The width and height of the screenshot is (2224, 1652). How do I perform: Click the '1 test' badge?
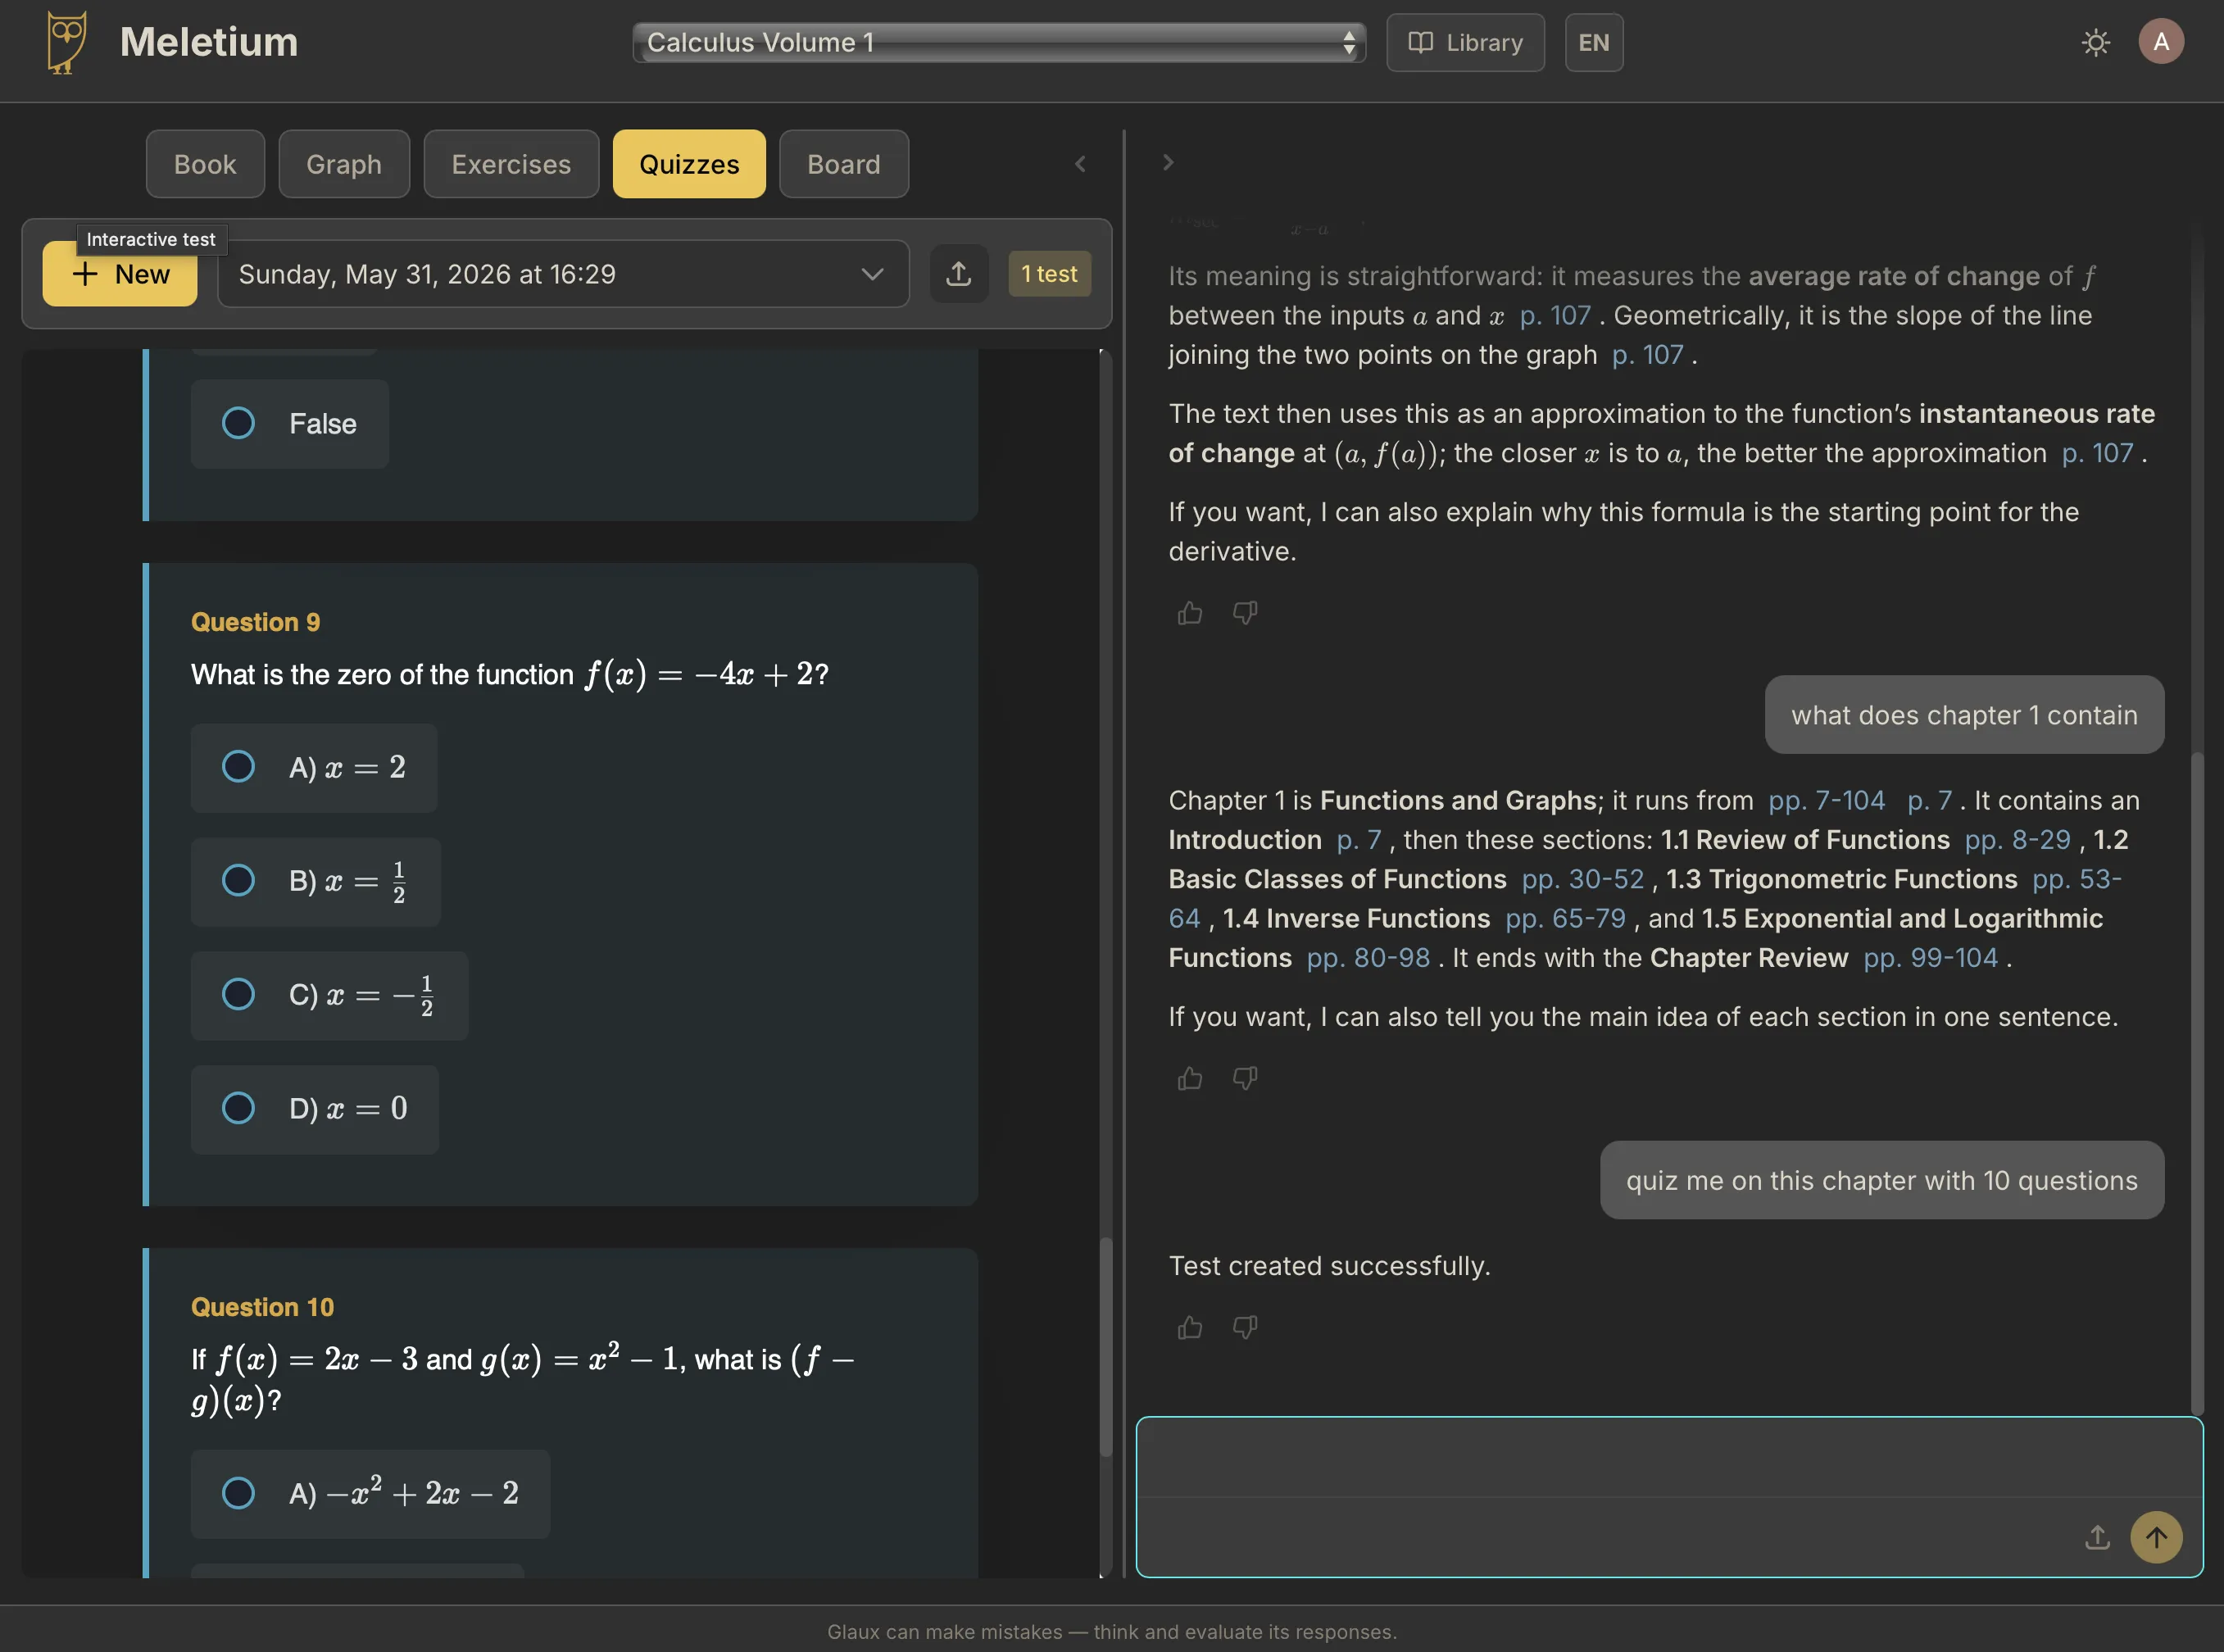[1049, 274]
